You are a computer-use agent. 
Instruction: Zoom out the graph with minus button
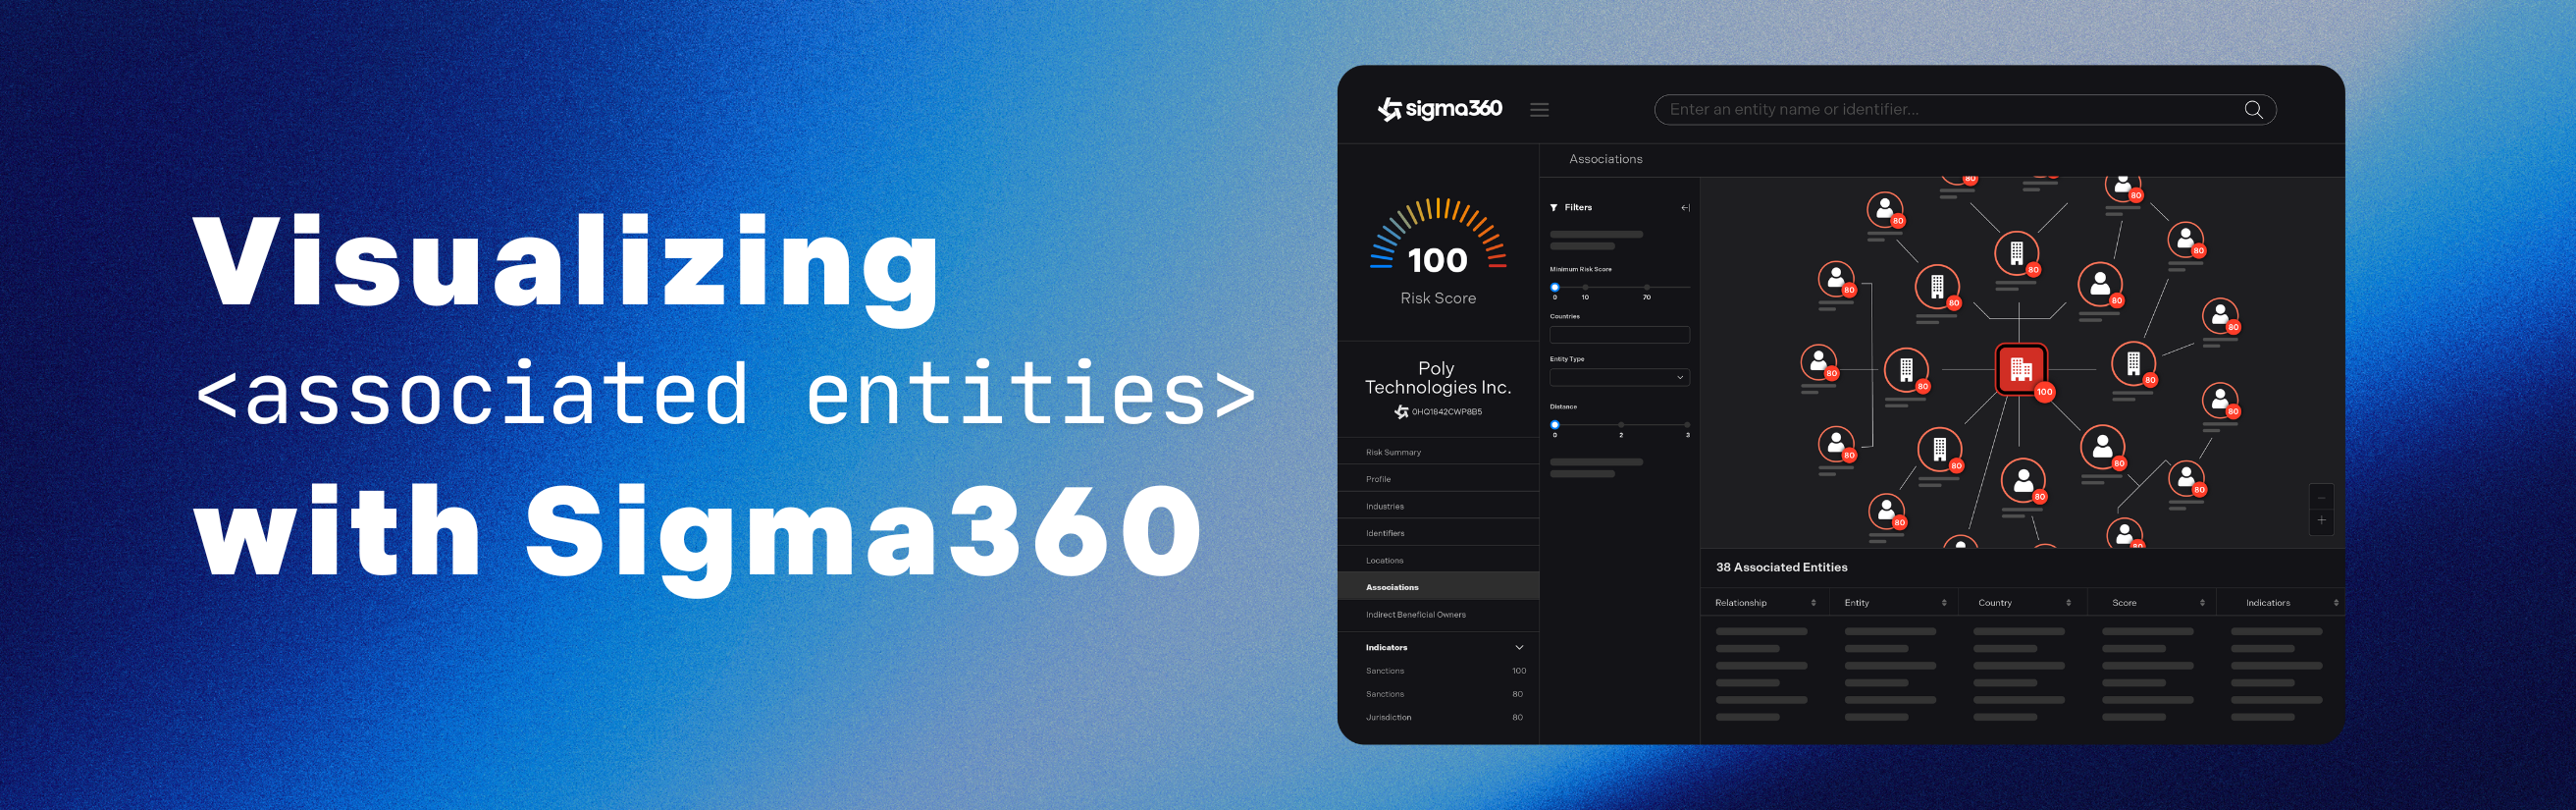(2321, 497)
